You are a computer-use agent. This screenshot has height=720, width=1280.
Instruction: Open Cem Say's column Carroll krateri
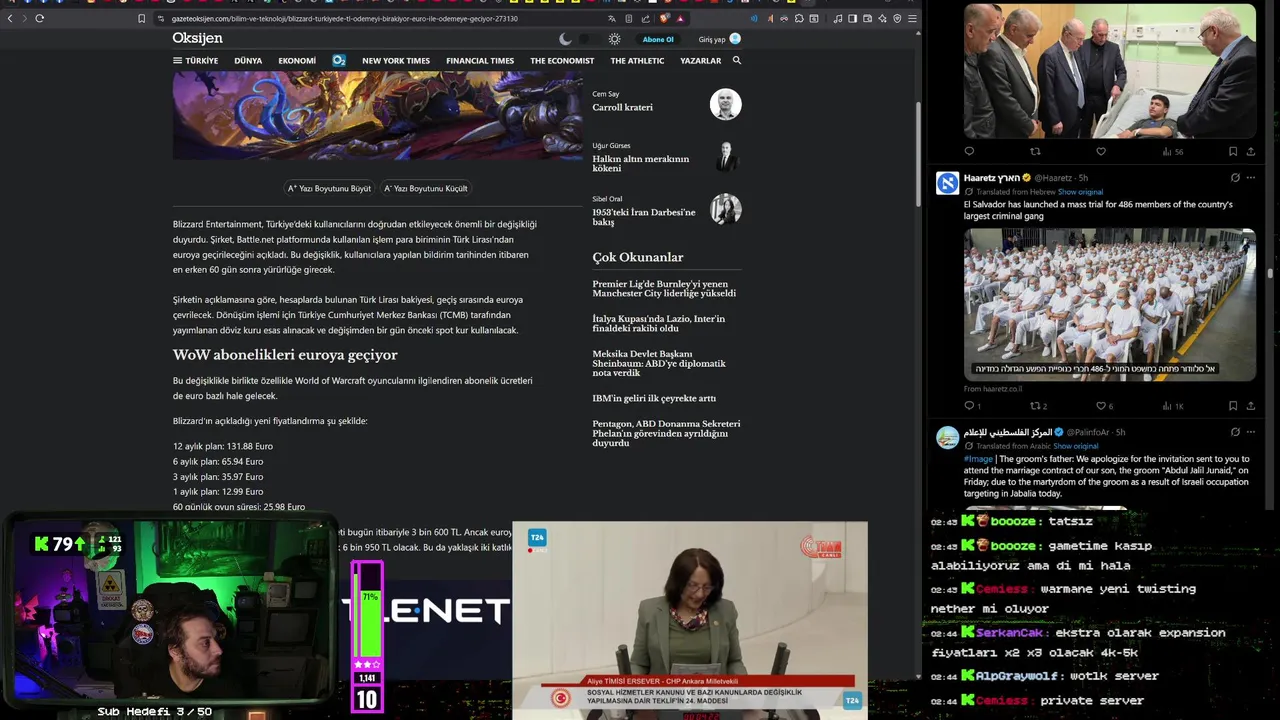pos(622,107)
